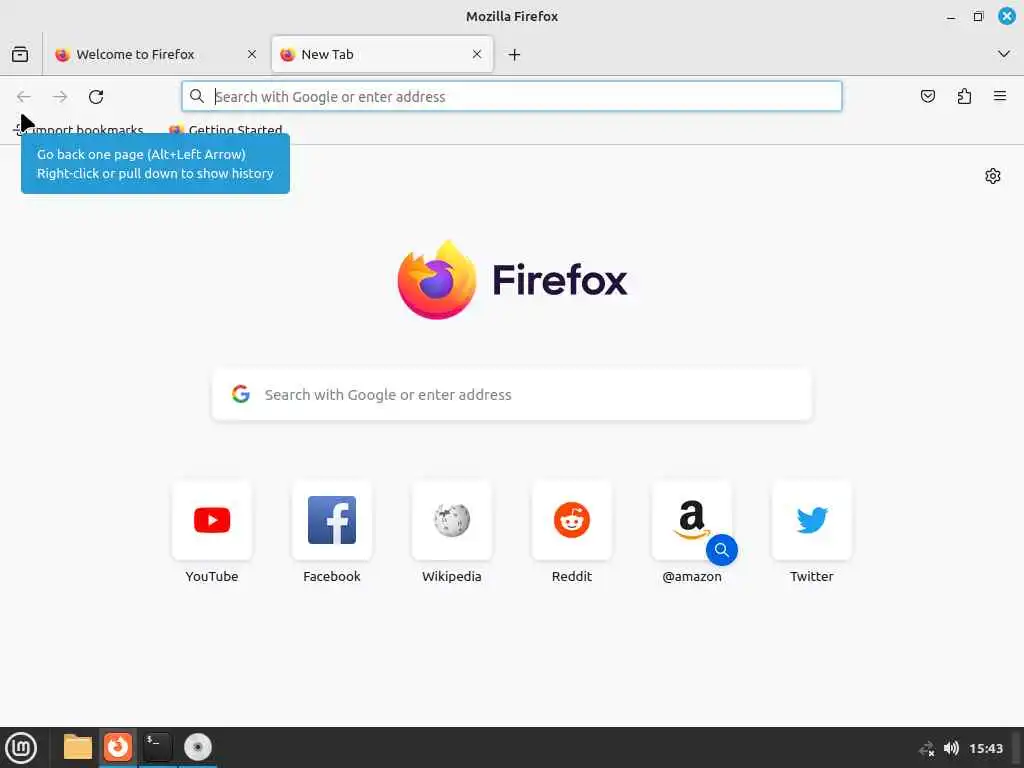Image resolution: width=1024 pixels, height=768 pixels.
Task: Maximize the Mozilla Firefox window
Action: (978, 16)
